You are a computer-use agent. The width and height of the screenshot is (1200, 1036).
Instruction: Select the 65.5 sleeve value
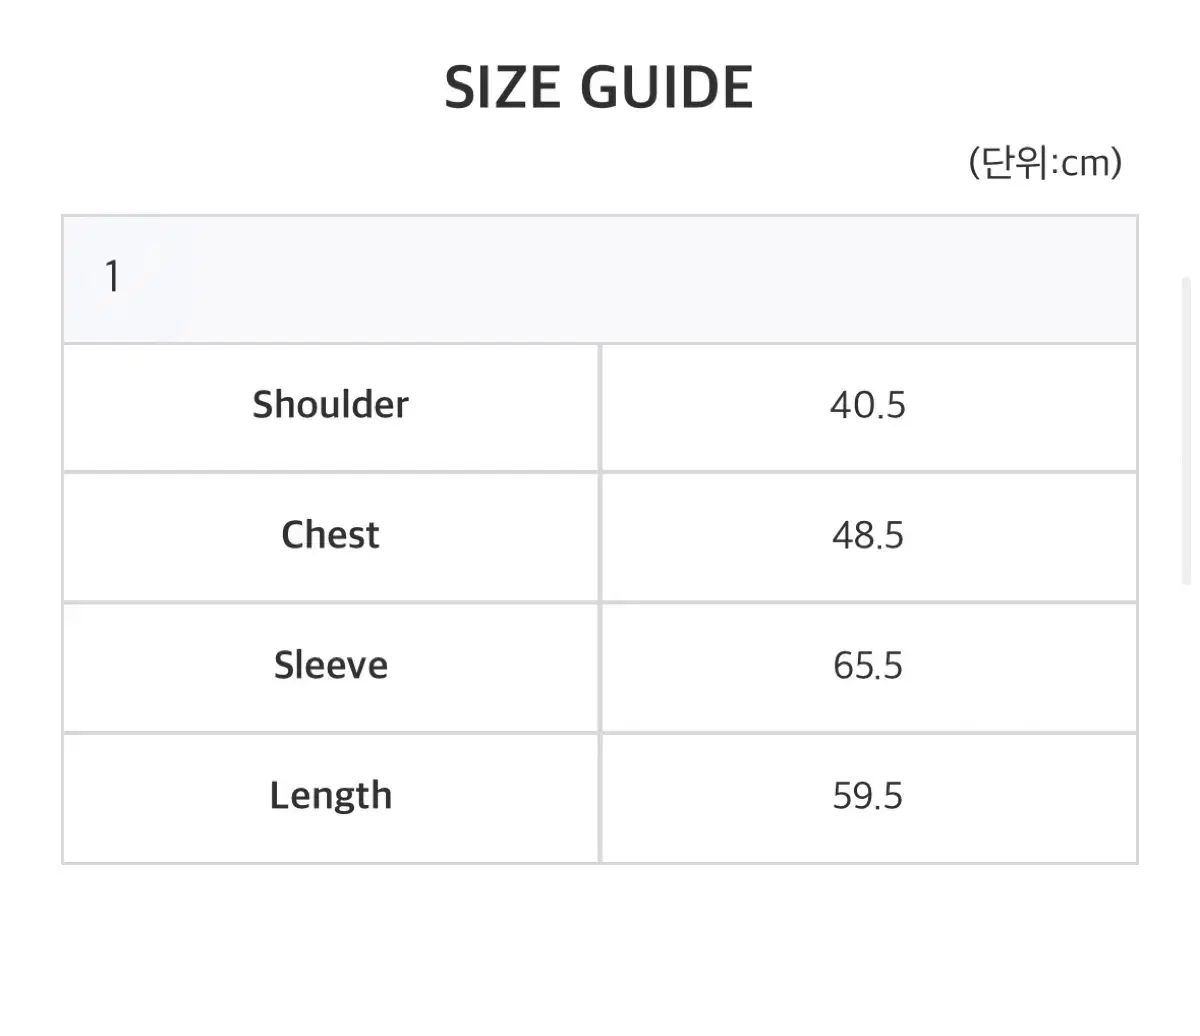point(867,666)
